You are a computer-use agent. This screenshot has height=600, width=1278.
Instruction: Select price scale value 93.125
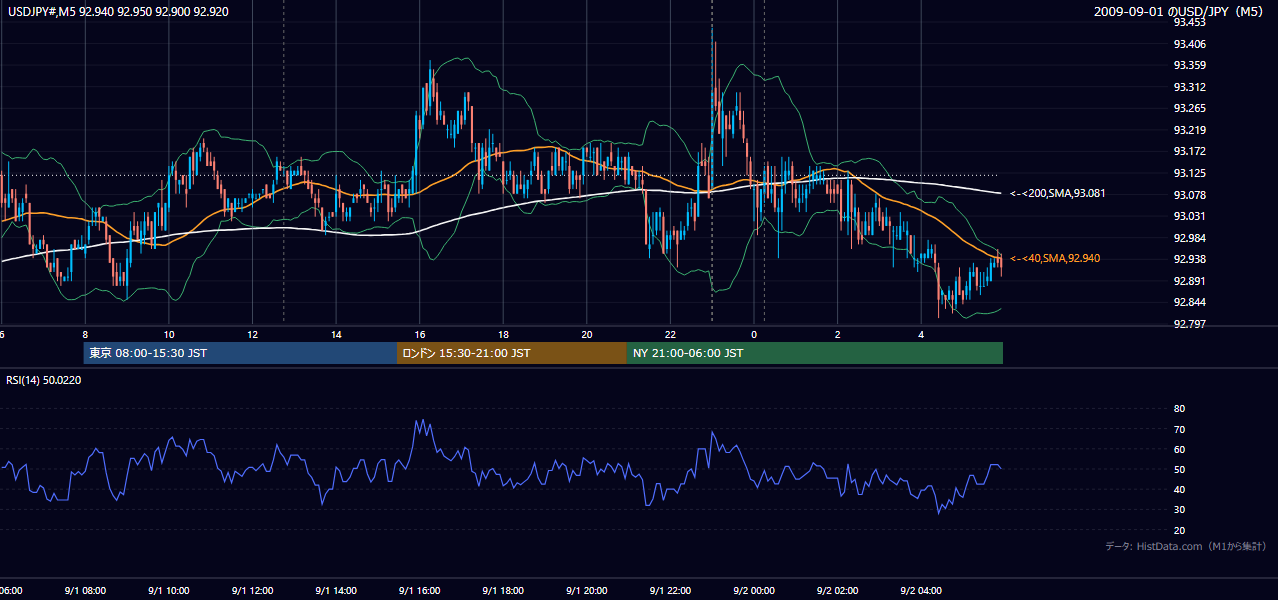tap(1189, 173)
